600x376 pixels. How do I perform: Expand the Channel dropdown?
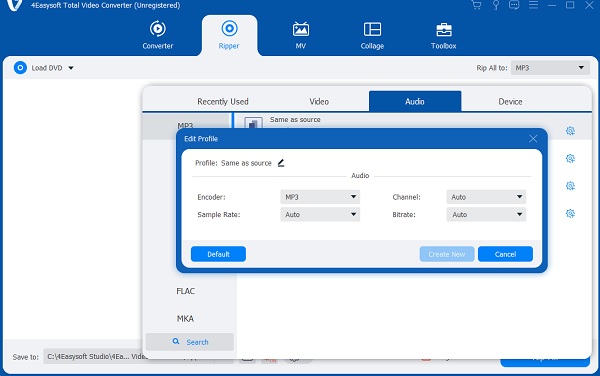(486, 197)
